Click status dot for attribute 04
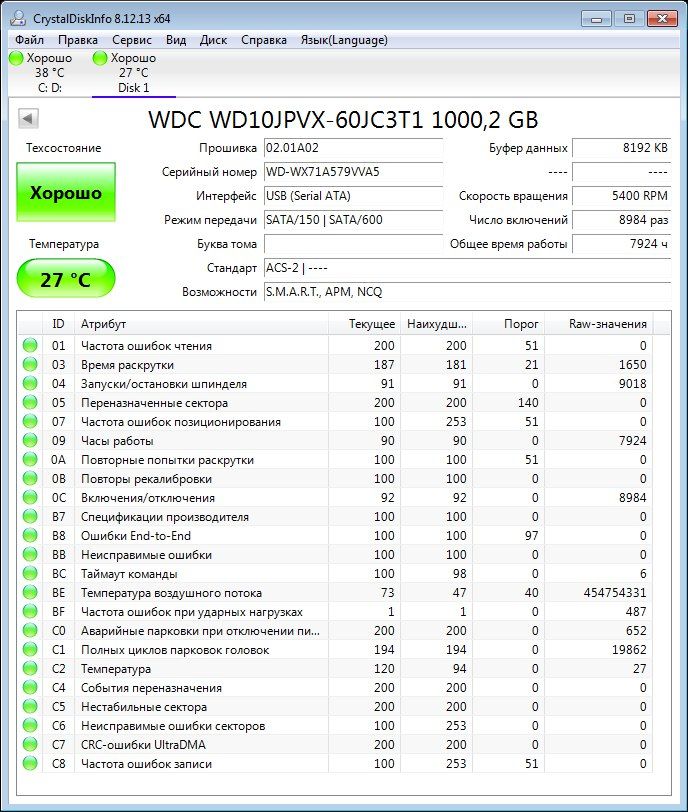This screenshot has height=812, width=688. click(x=30, y=384)
